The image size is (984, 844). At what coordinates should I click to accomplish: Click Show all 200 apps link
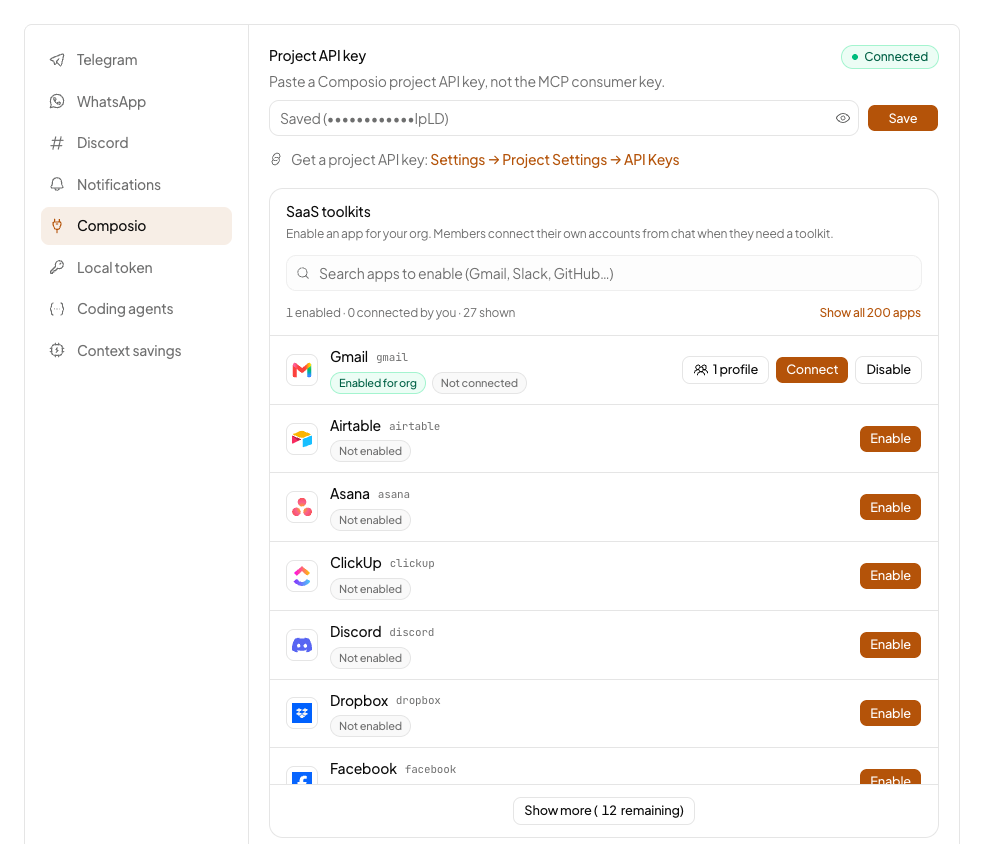[x=870, y=312]
